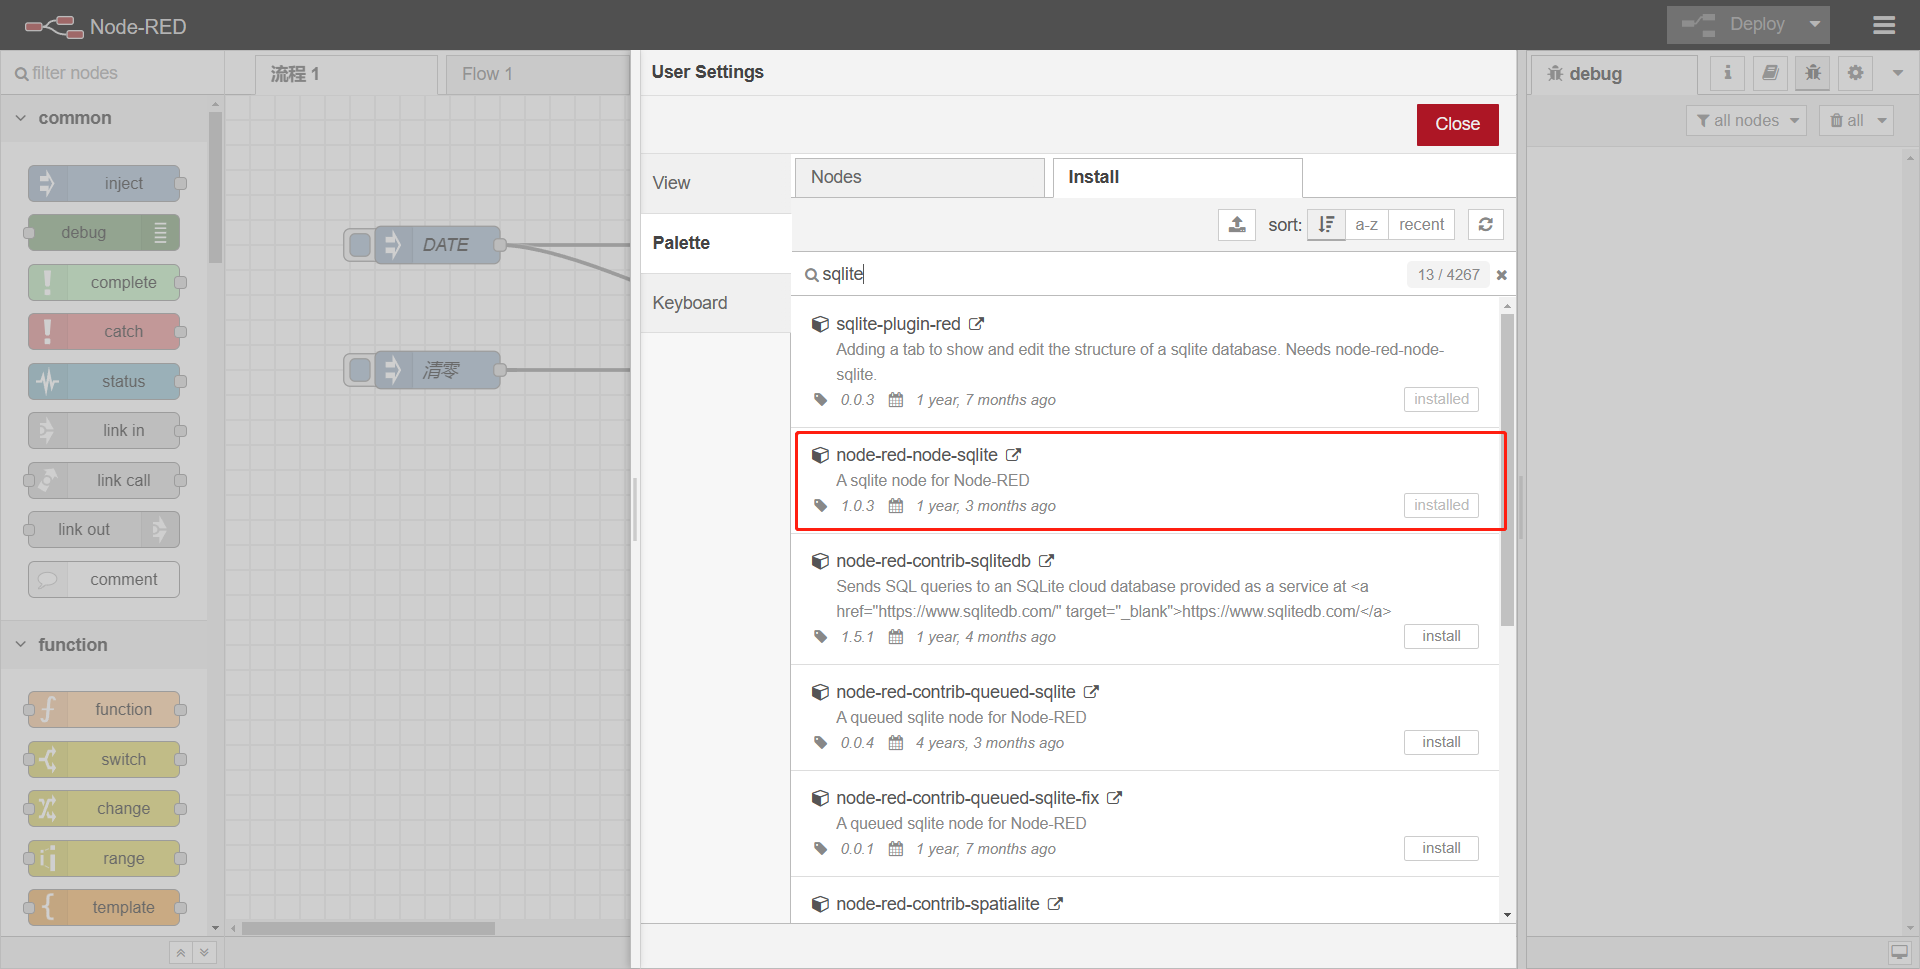Click the upload module tgz icon
Viewport: 1920px width, 969px height.
1237,225
